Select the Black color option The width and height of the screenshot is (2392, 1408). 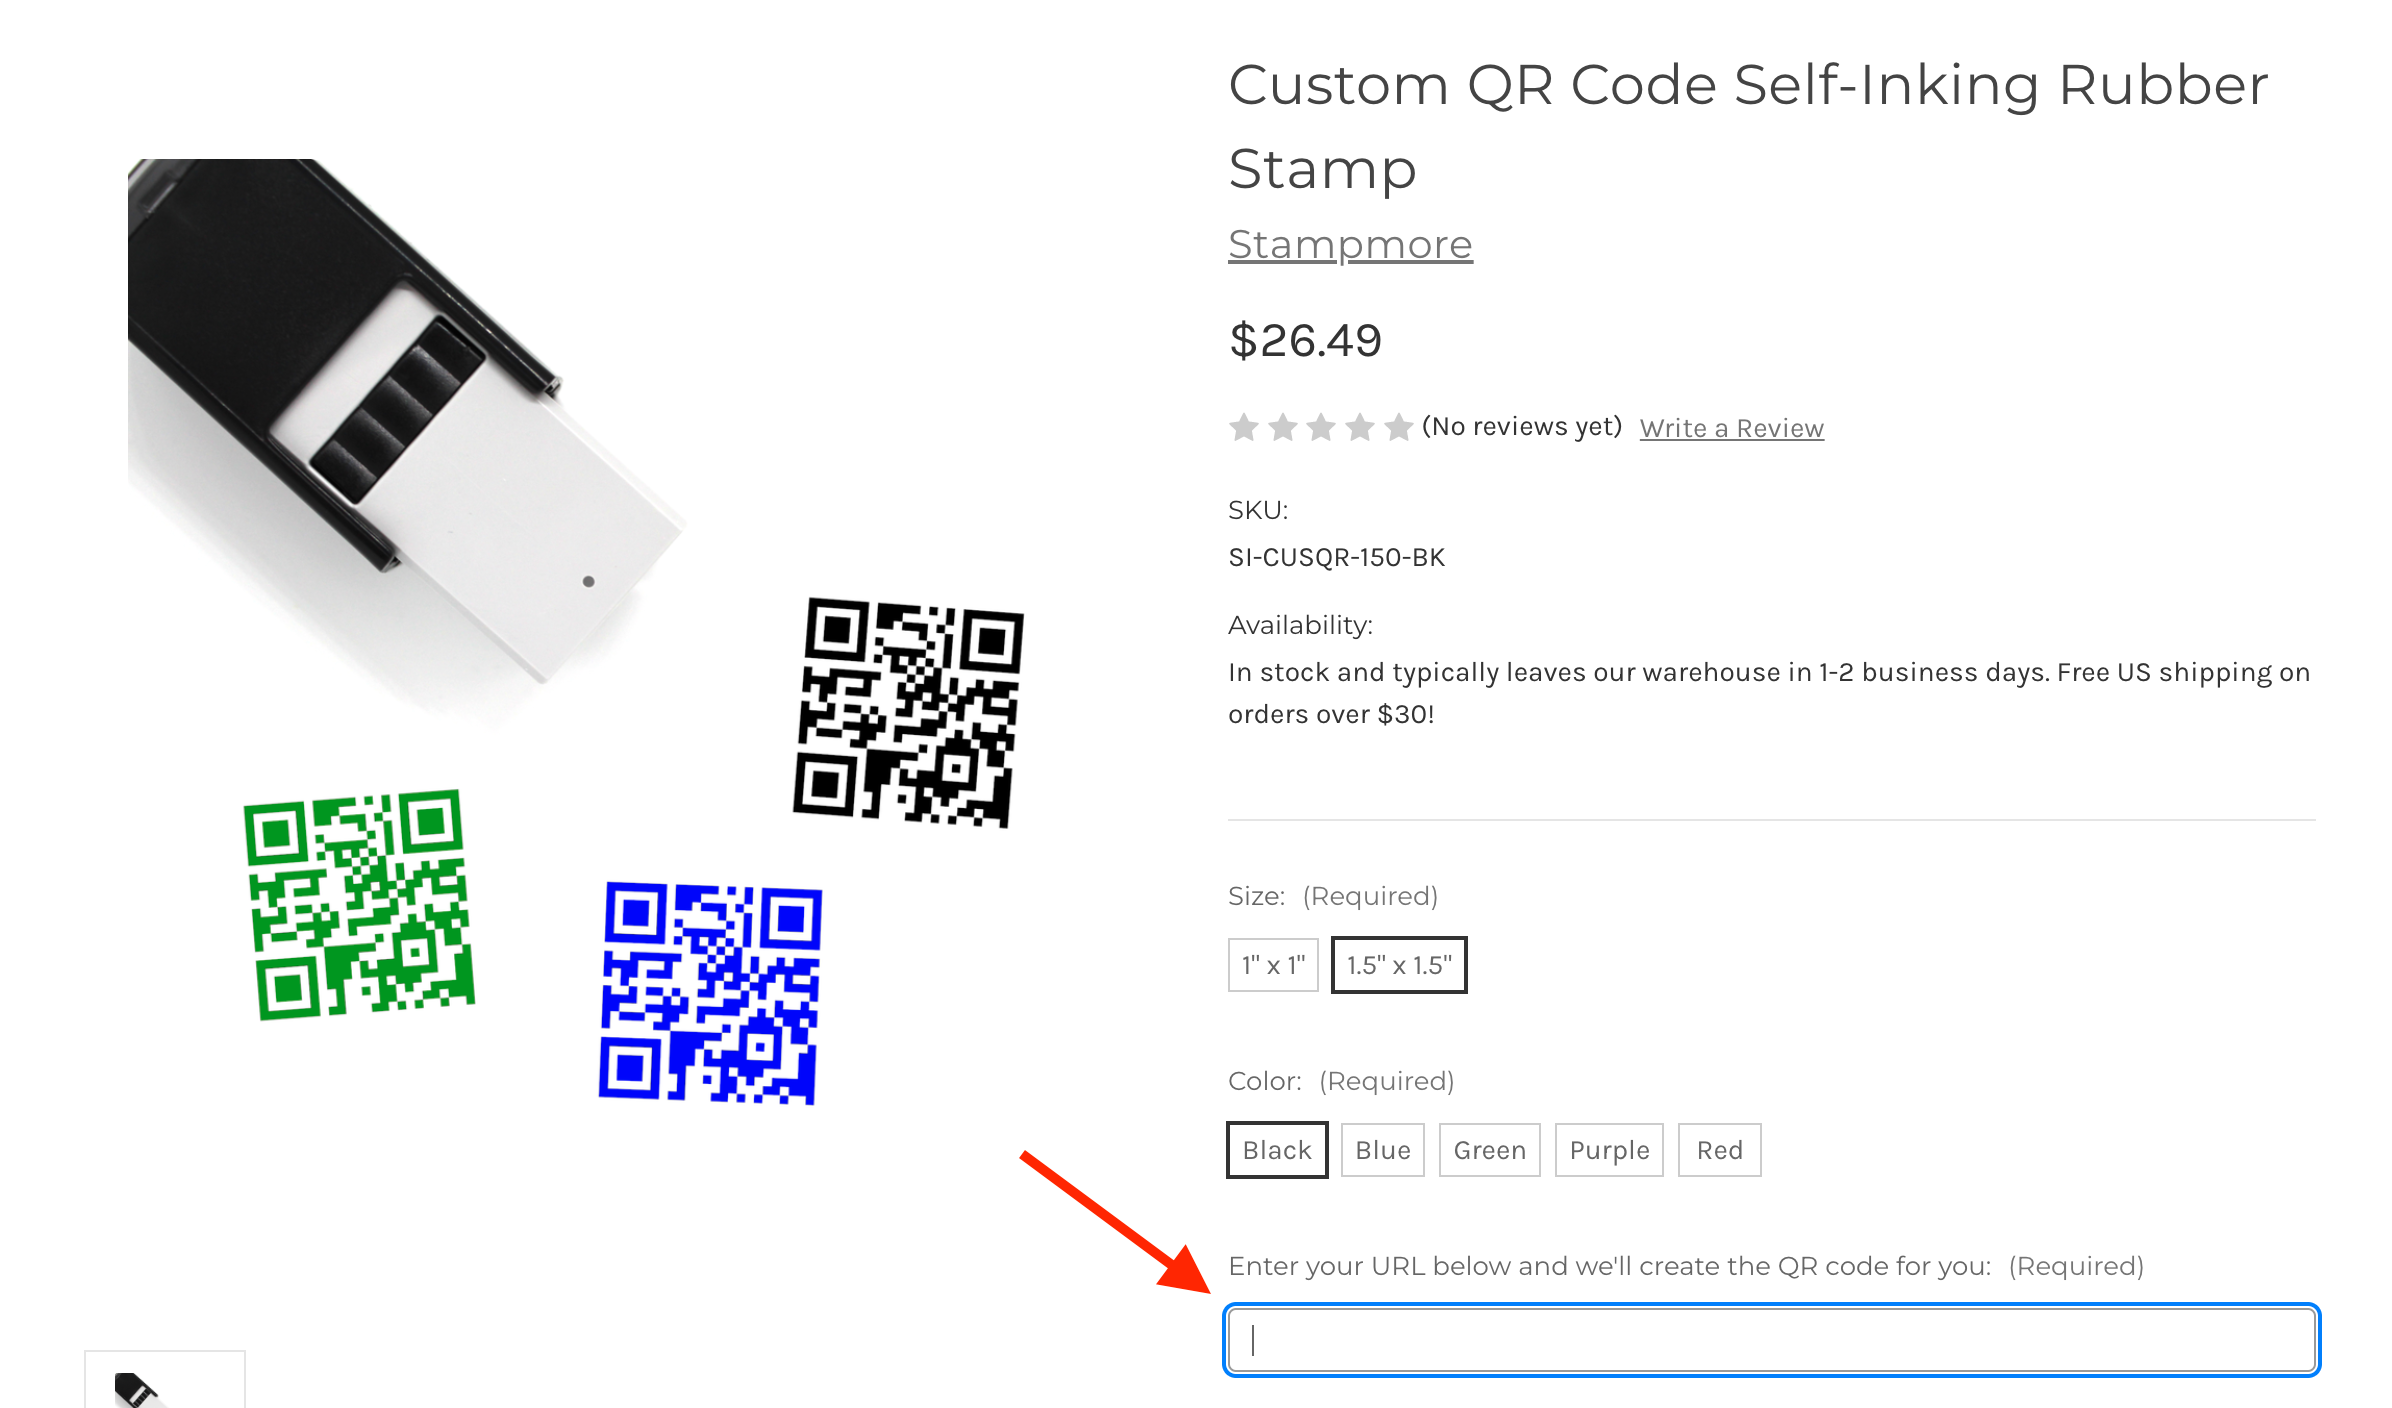[x=1276, y=1148]
